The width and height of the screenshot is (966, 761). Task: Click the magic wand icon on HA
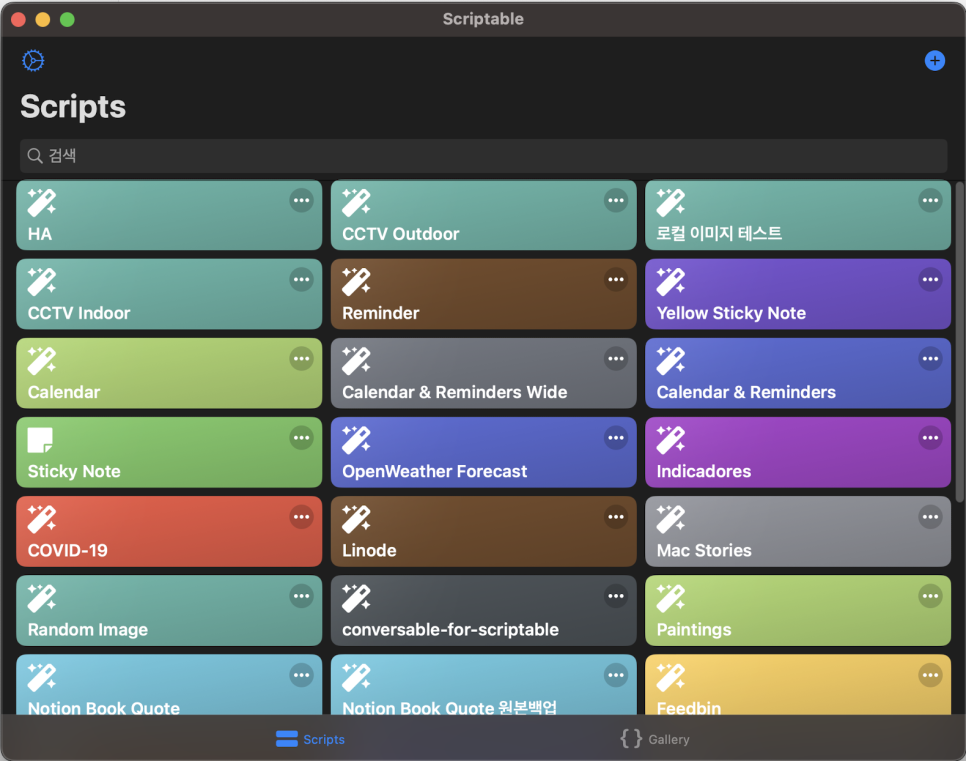click(42, 203)
